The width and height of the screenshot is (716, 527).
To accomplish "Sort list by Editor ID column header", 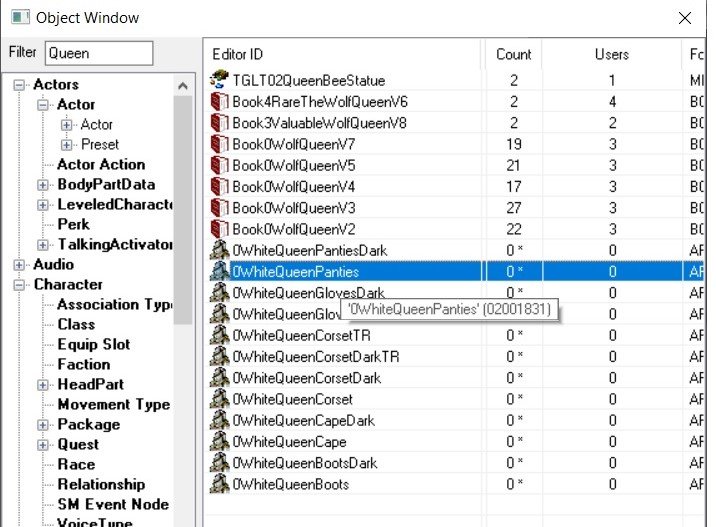I will (x=342, y=54).
